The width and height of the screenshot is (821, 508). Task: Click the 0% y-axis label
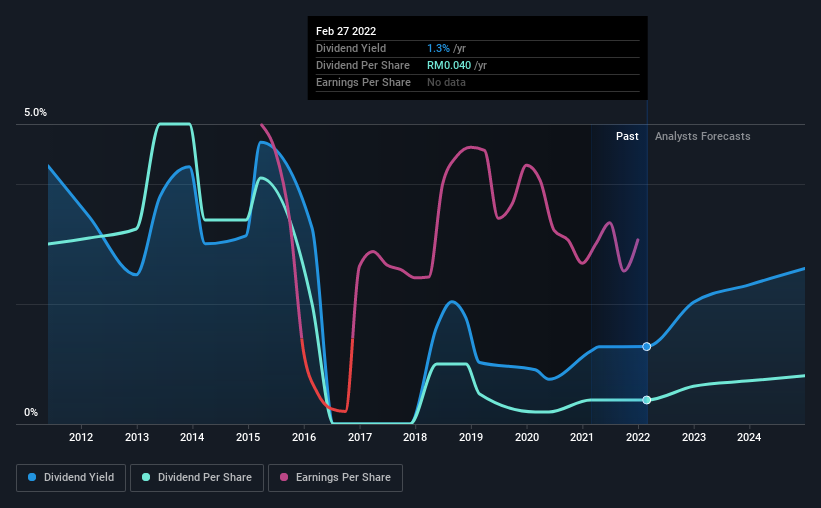point(31,413)
